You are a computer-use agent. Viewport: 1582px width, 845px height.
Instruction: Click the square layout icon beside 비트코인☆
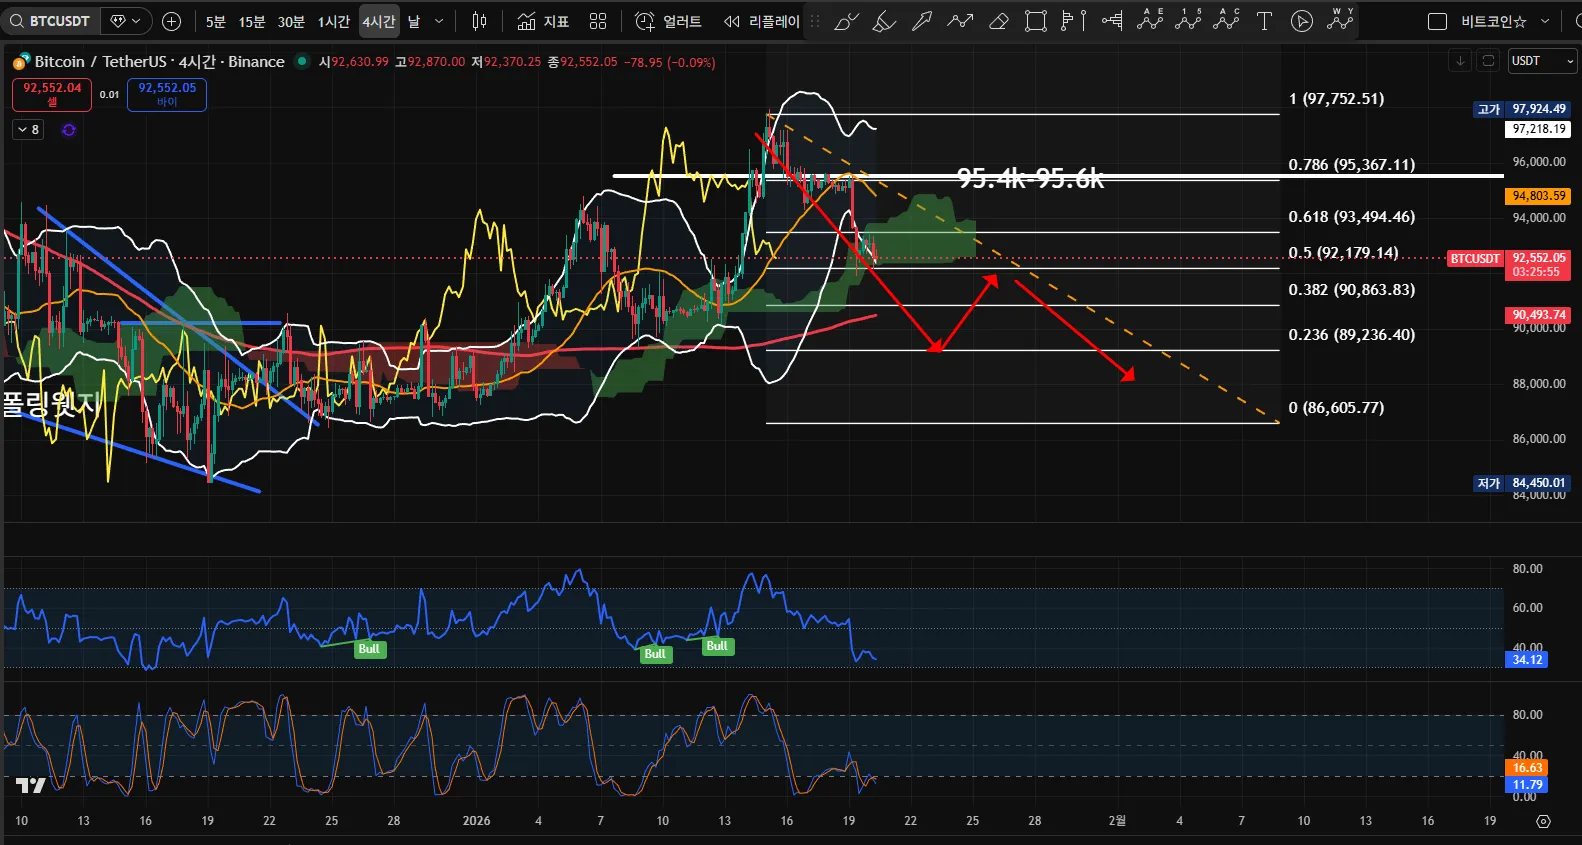pyautogui.click(x=1437, y=21)
